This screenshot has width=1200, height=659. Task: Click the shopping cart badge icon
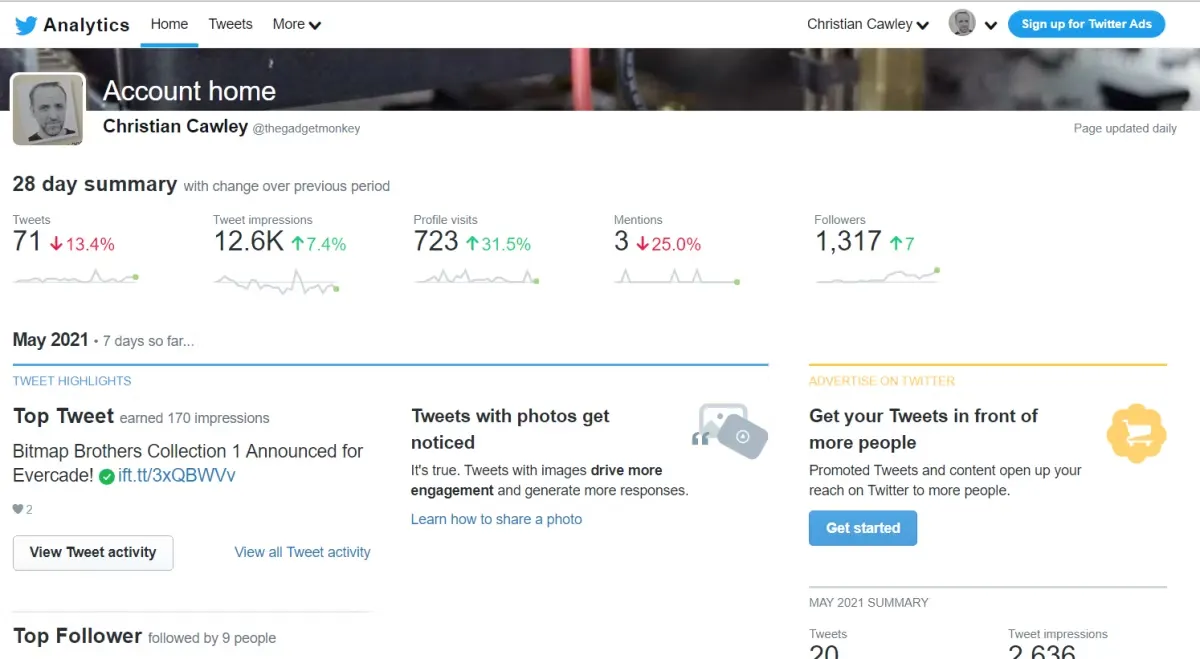(x=1137, y=433)
